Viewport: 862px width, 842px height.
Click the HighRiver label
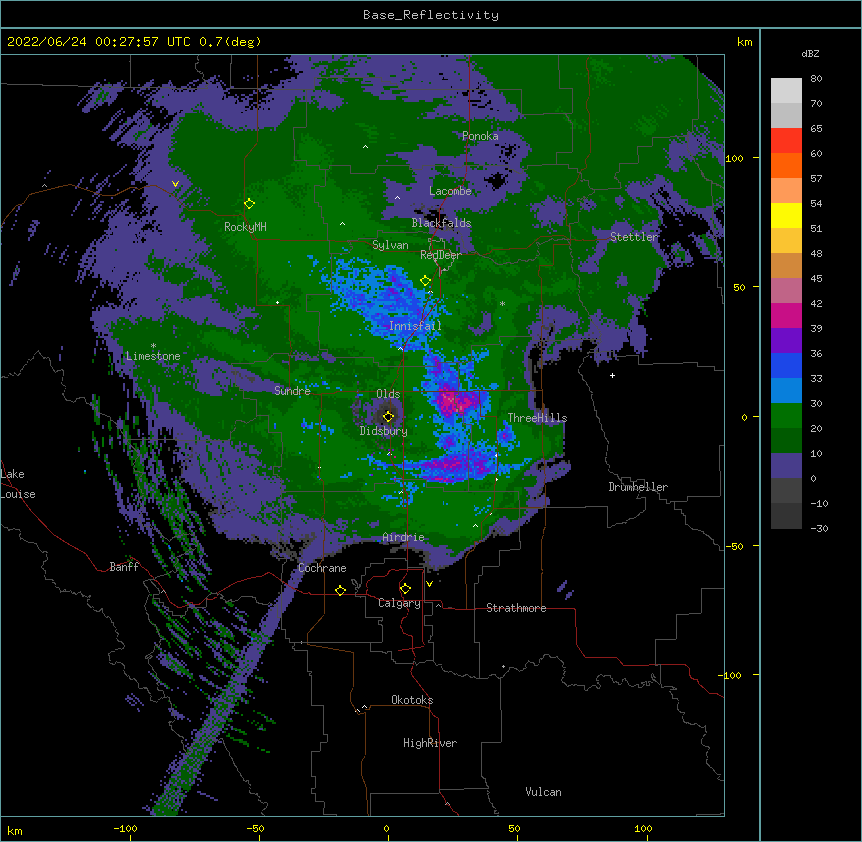point(430,743)
